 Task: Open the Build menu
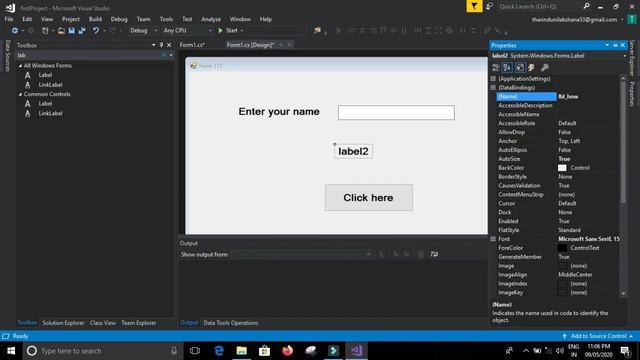pos(95,19)
